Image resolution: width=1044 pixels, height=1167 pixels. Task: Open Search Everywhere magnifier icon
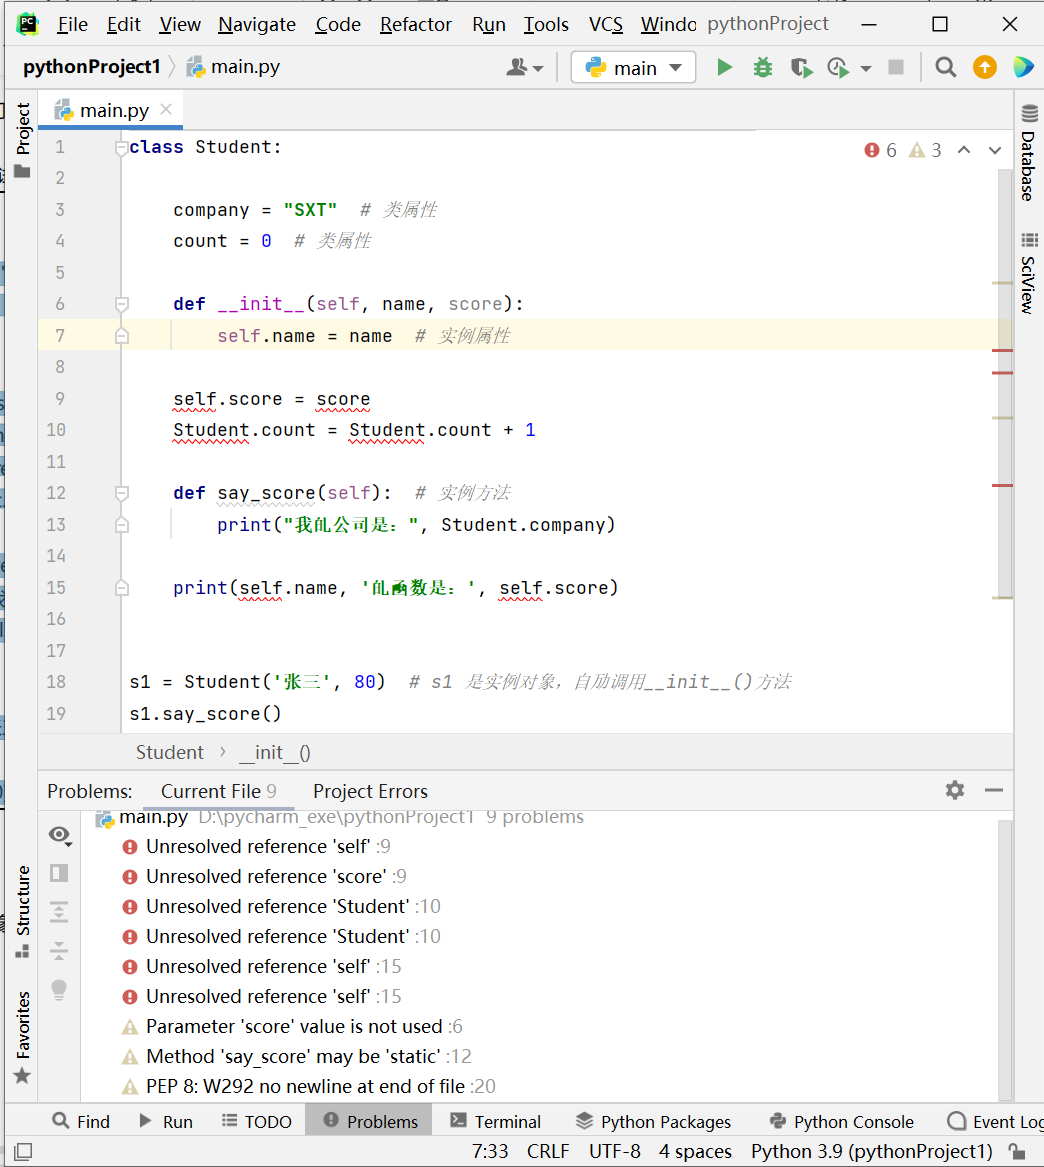click(x=945, y=68)
